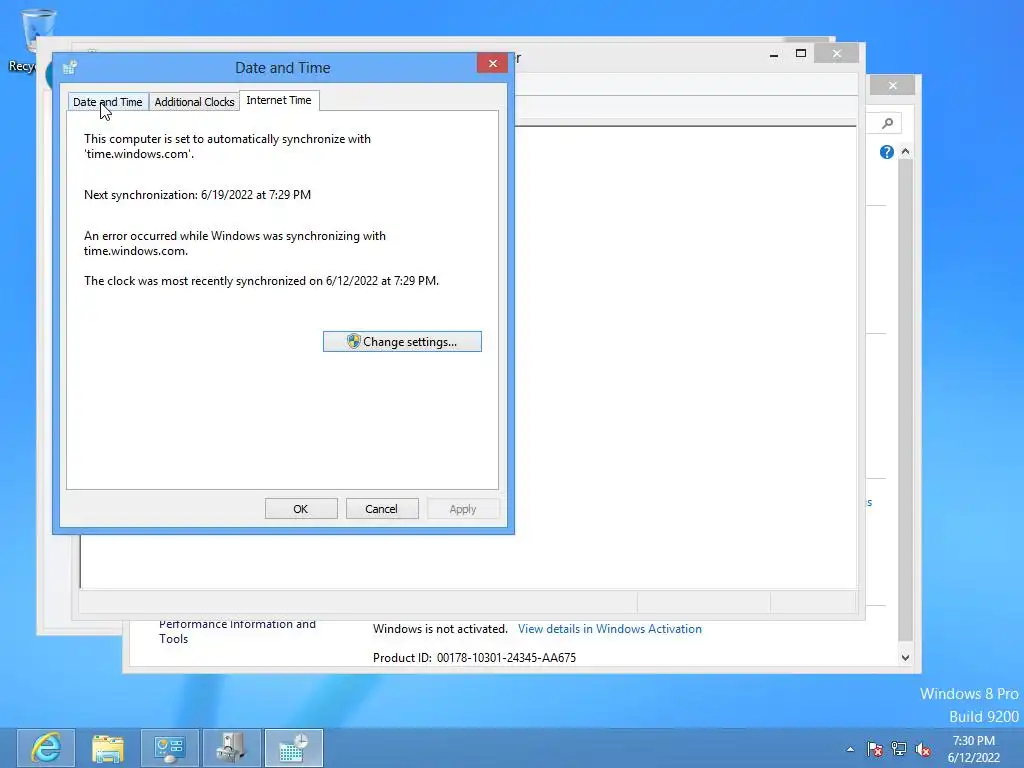1024x768 pixels.
Task: Open Control Panel taskbar icon
Action: [170, 748]
